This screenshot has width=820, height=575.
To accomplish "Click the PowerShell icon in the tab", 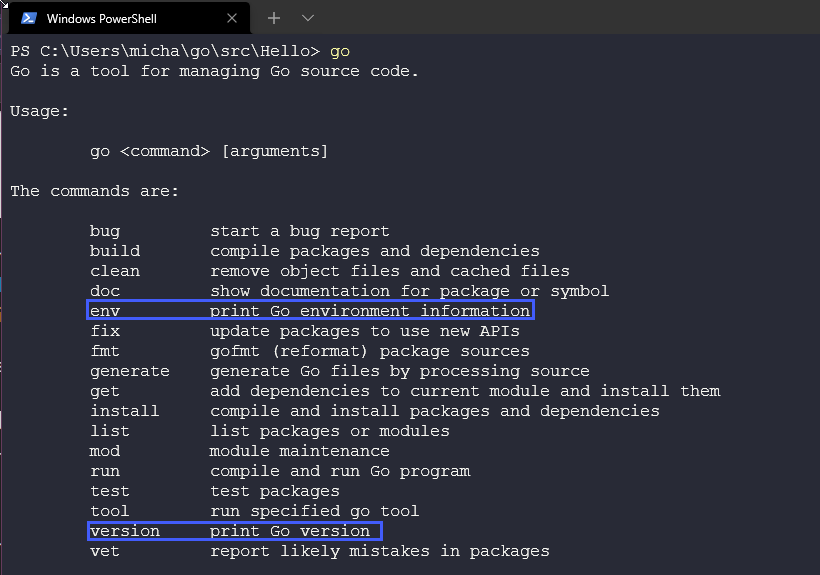I will pyautogui.click(x=29, y=18).
